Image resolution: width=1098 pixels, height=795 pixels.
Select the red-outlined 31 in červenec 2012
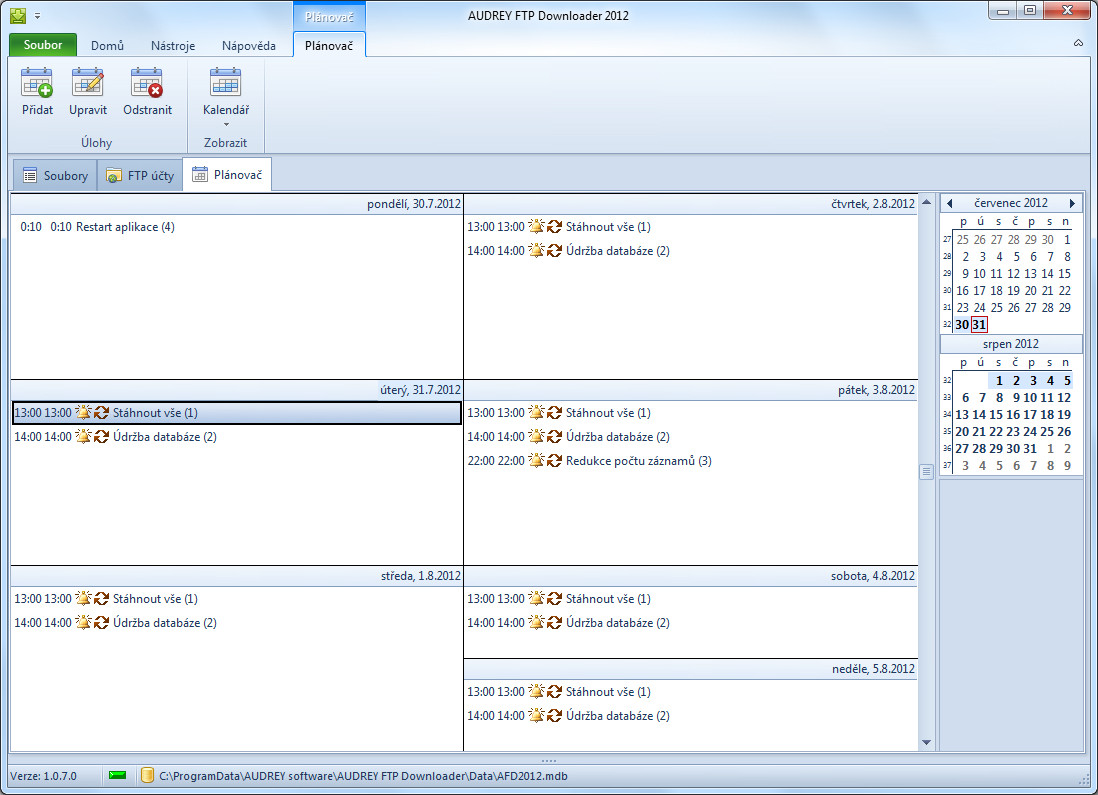(x=979, y=324)
